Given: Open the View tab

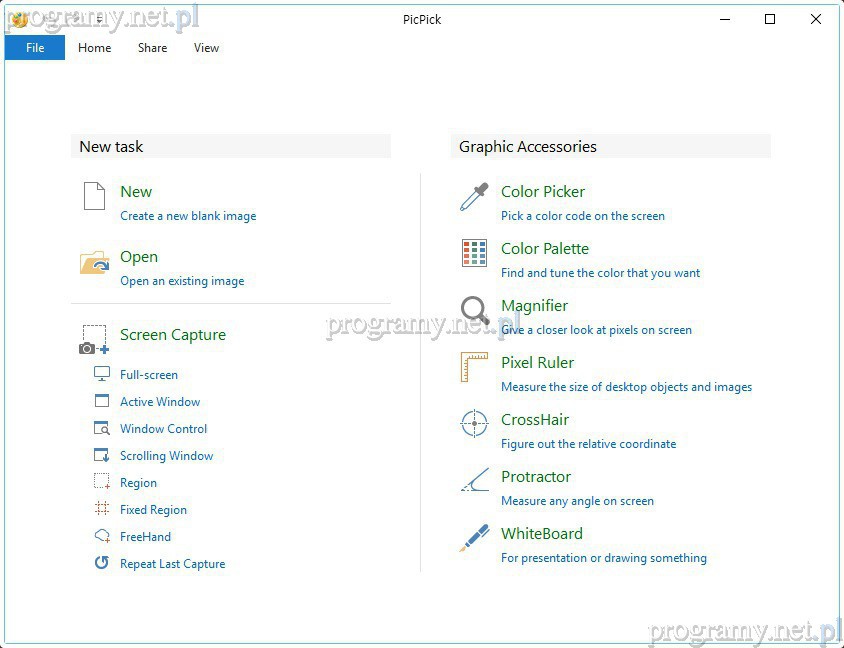Looking at the screenshot, I should click(207, 48).
